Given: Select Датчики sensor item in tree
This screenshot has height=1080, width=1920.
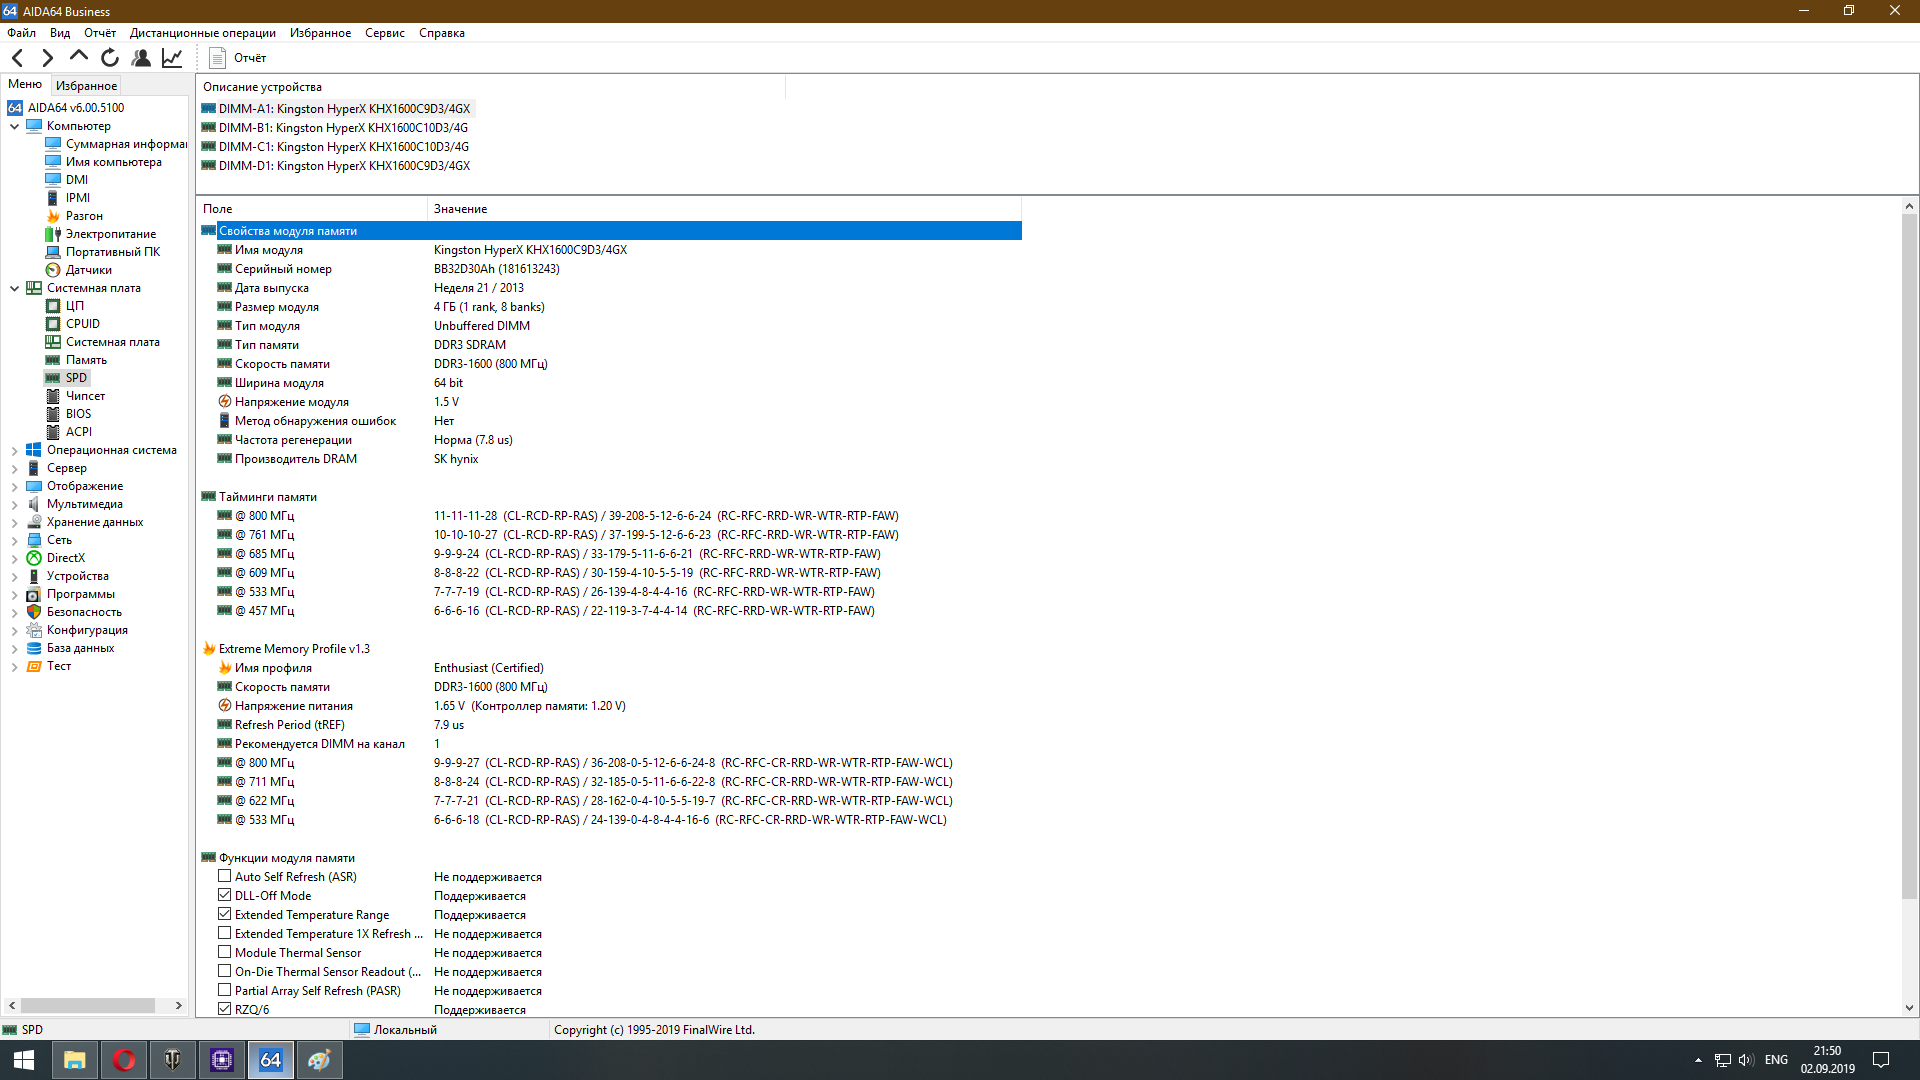Looking at the screenshot, I should (x=88, y=270).
